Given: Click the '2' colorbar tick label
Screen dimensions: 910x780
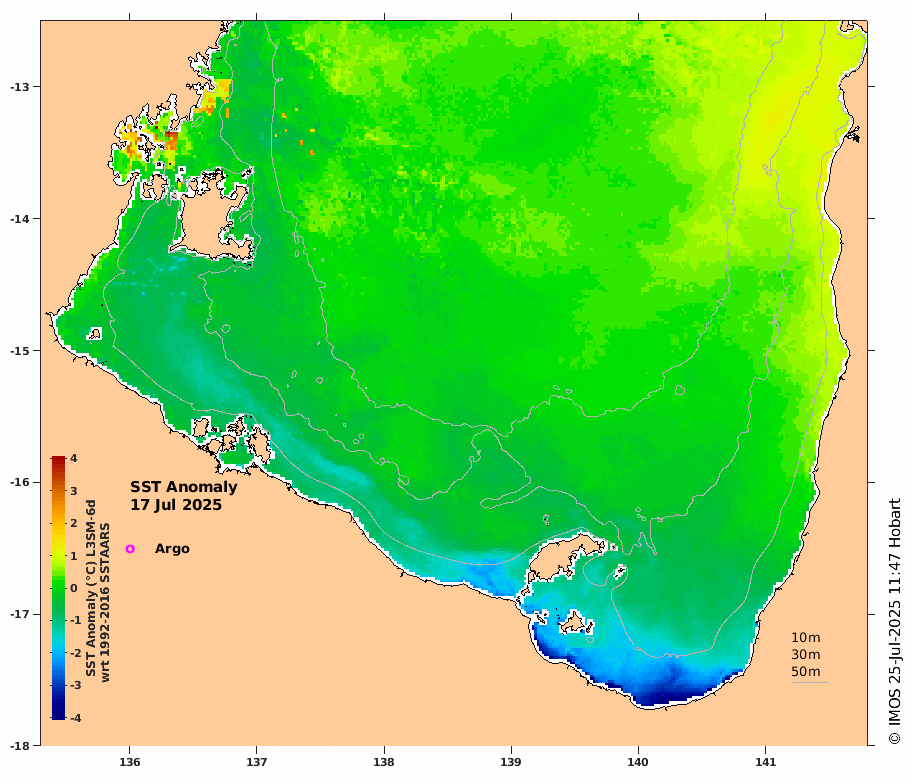Looking at the screenshot, I should tap(74, 523).
